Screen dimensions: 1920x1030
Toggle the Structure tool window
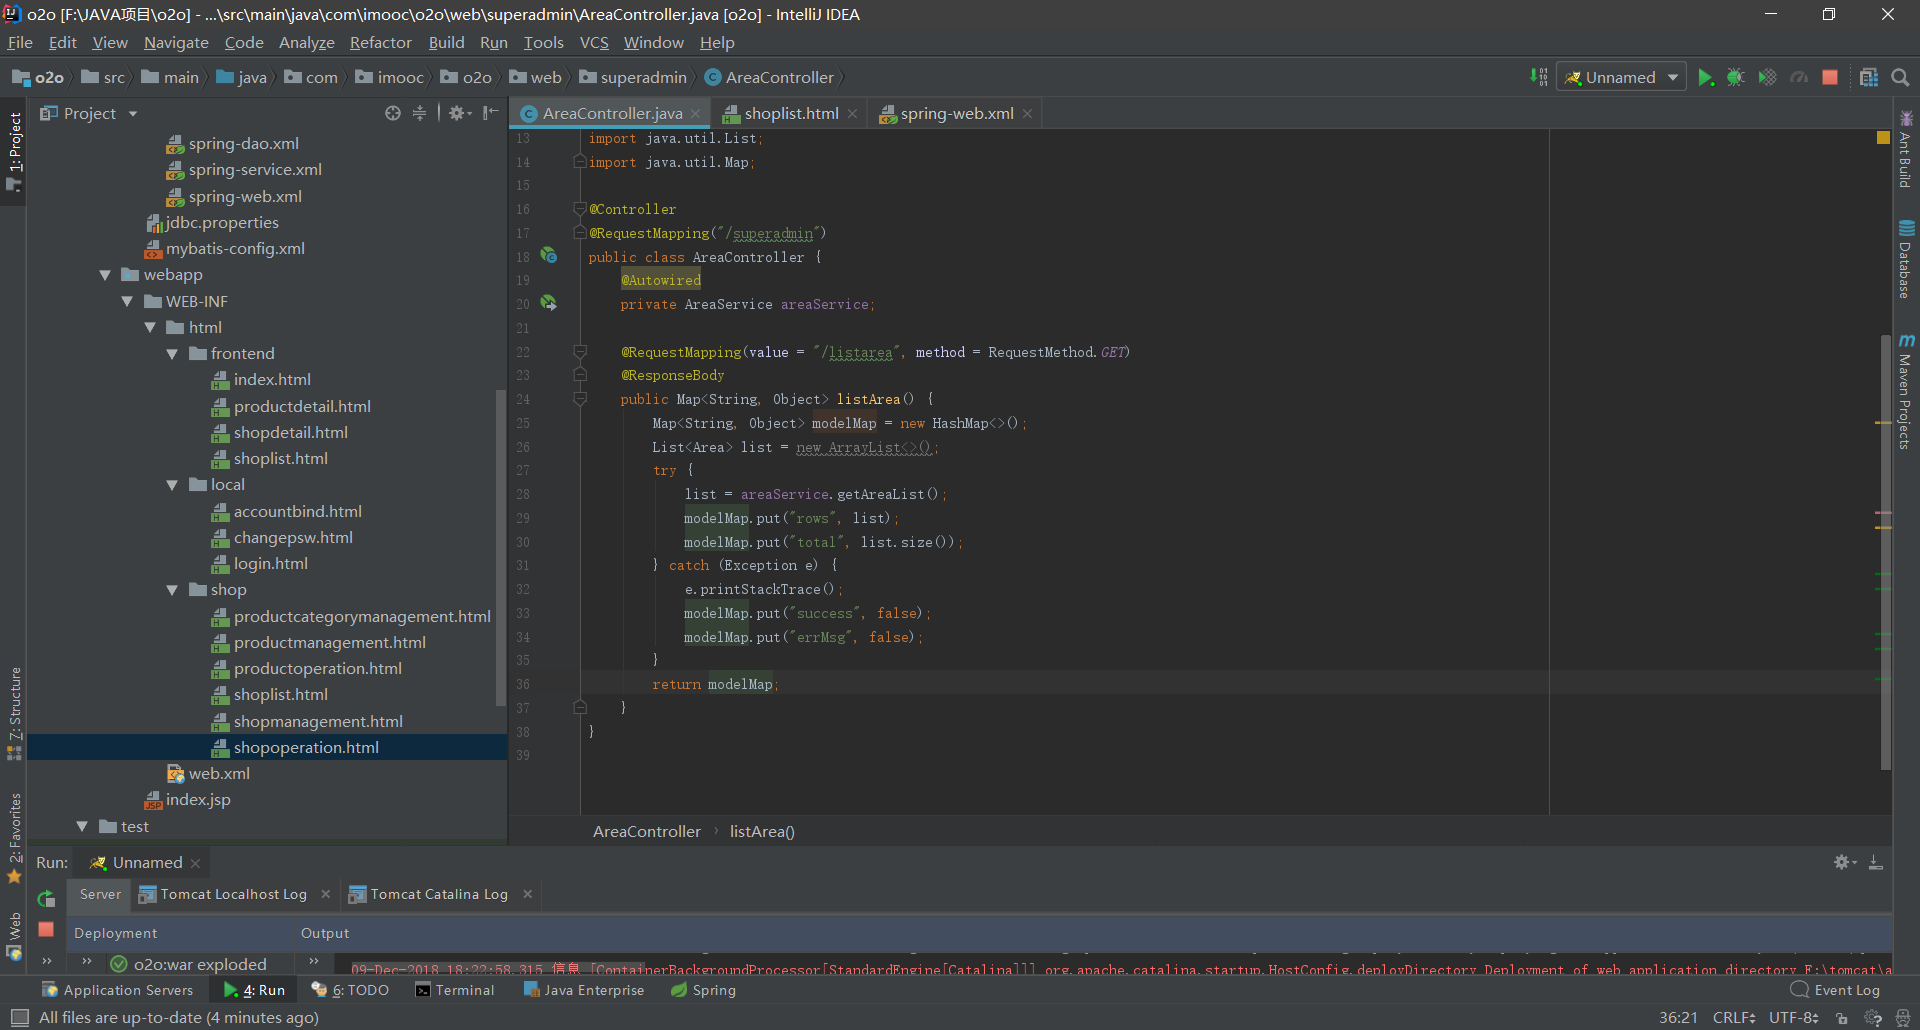pos(14,712)
